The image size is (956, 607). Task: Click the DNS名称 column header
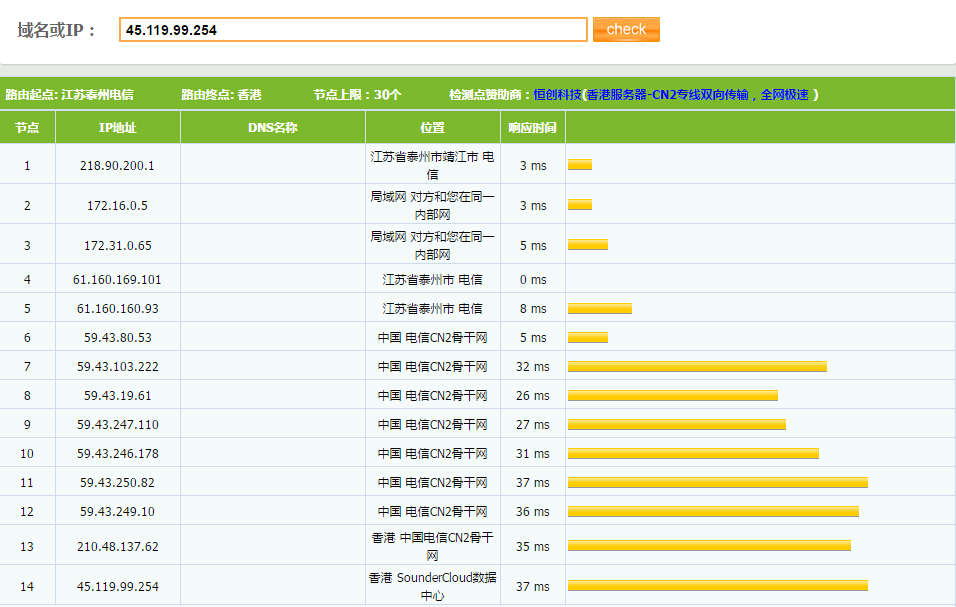[x=272, y=128]
